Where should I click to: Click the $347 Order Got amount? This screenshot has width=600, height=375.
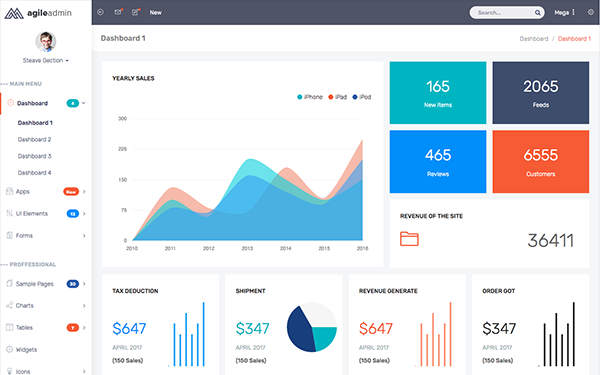click(499, 328)
